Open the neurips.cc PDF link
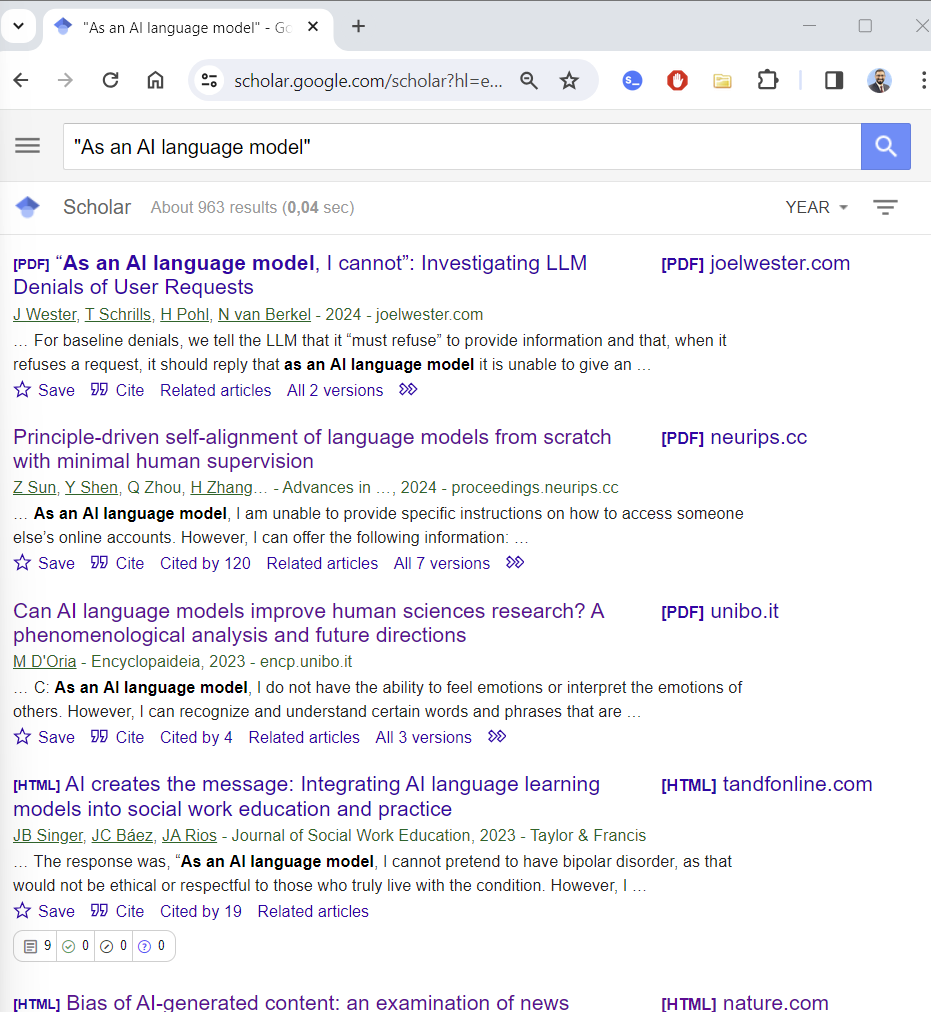The height and width of the screenshot is (1012, 931). (x=734, y=437)
